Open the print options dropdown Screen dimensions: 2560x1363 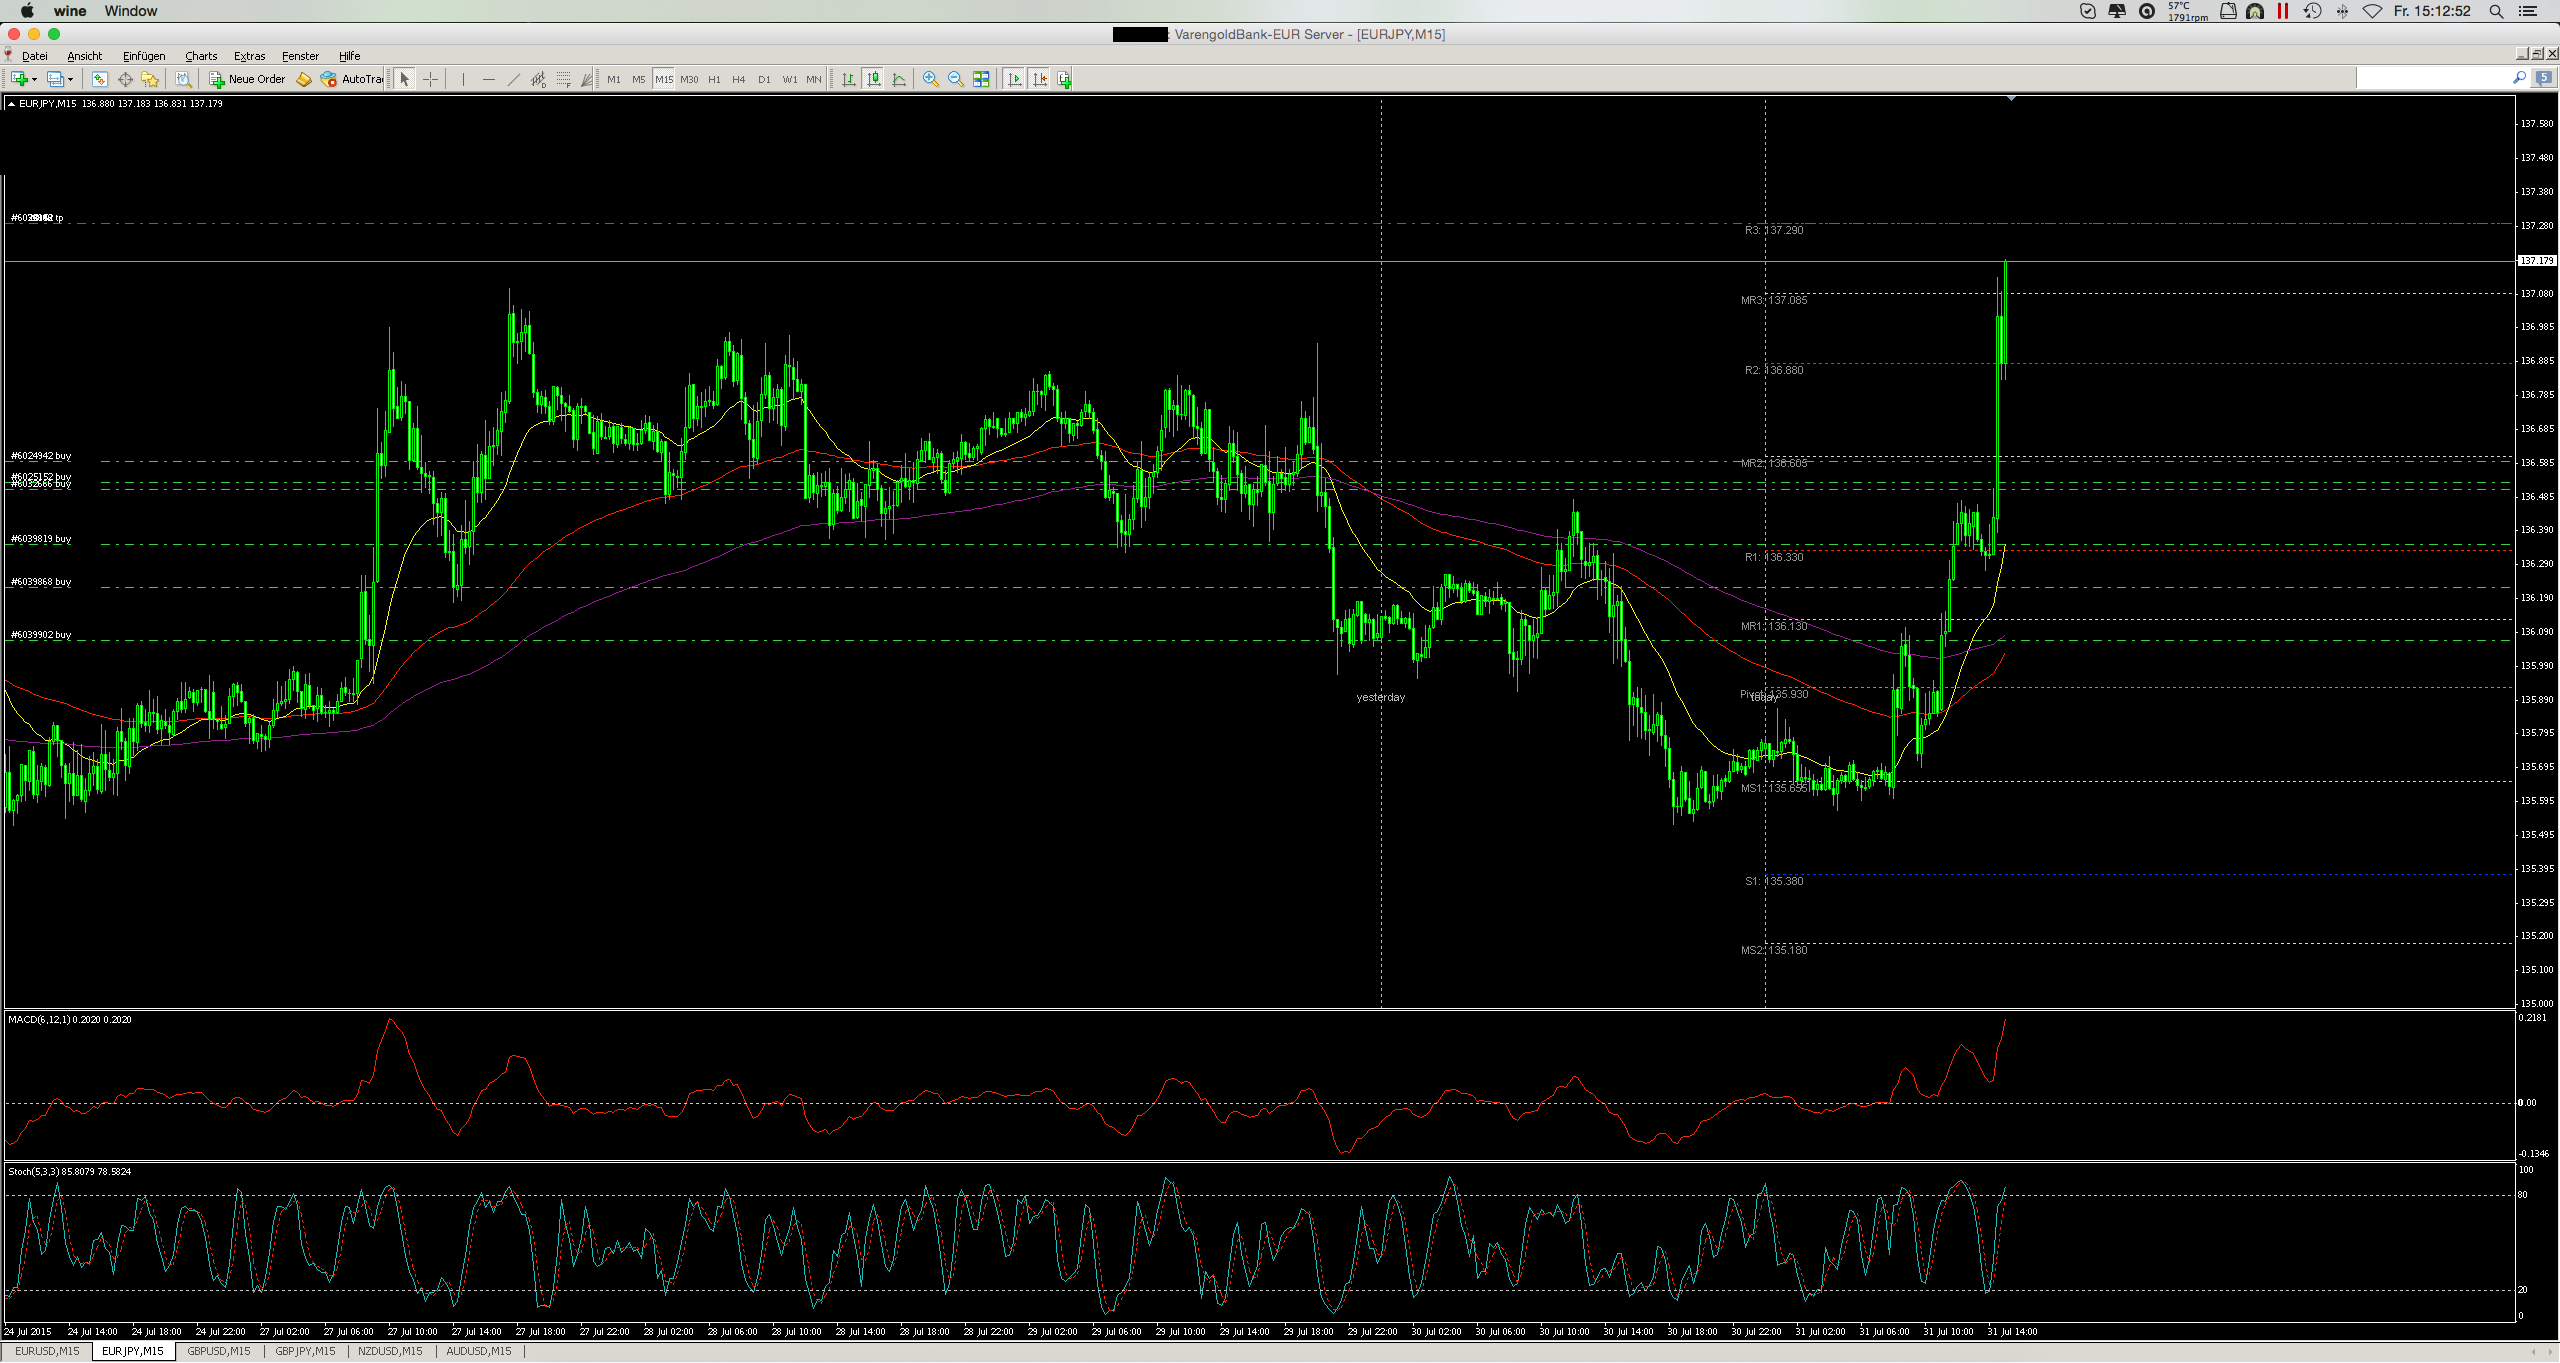(185, 79)
